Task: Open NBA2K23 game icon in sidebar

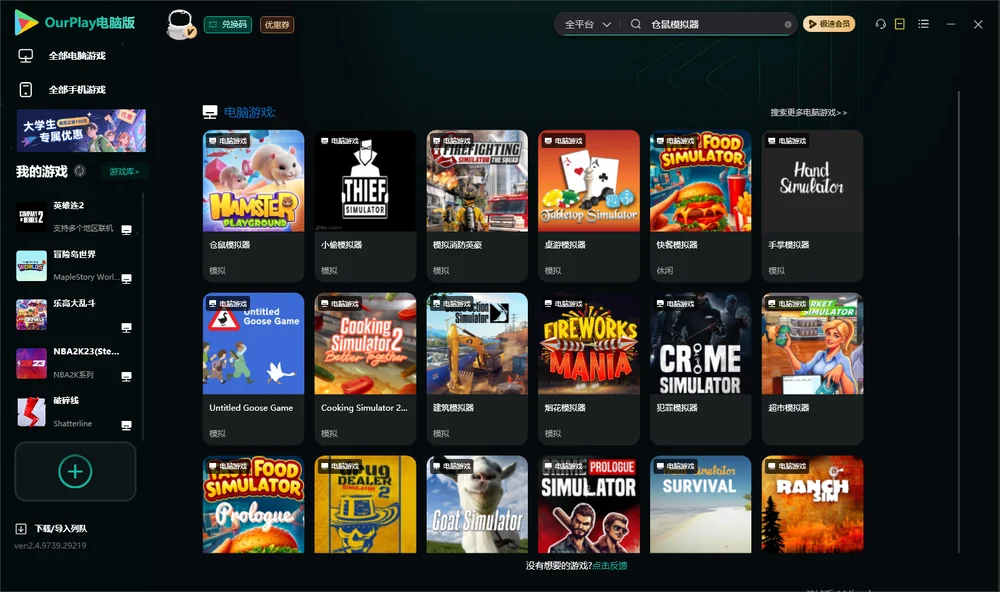Action: 31,364
